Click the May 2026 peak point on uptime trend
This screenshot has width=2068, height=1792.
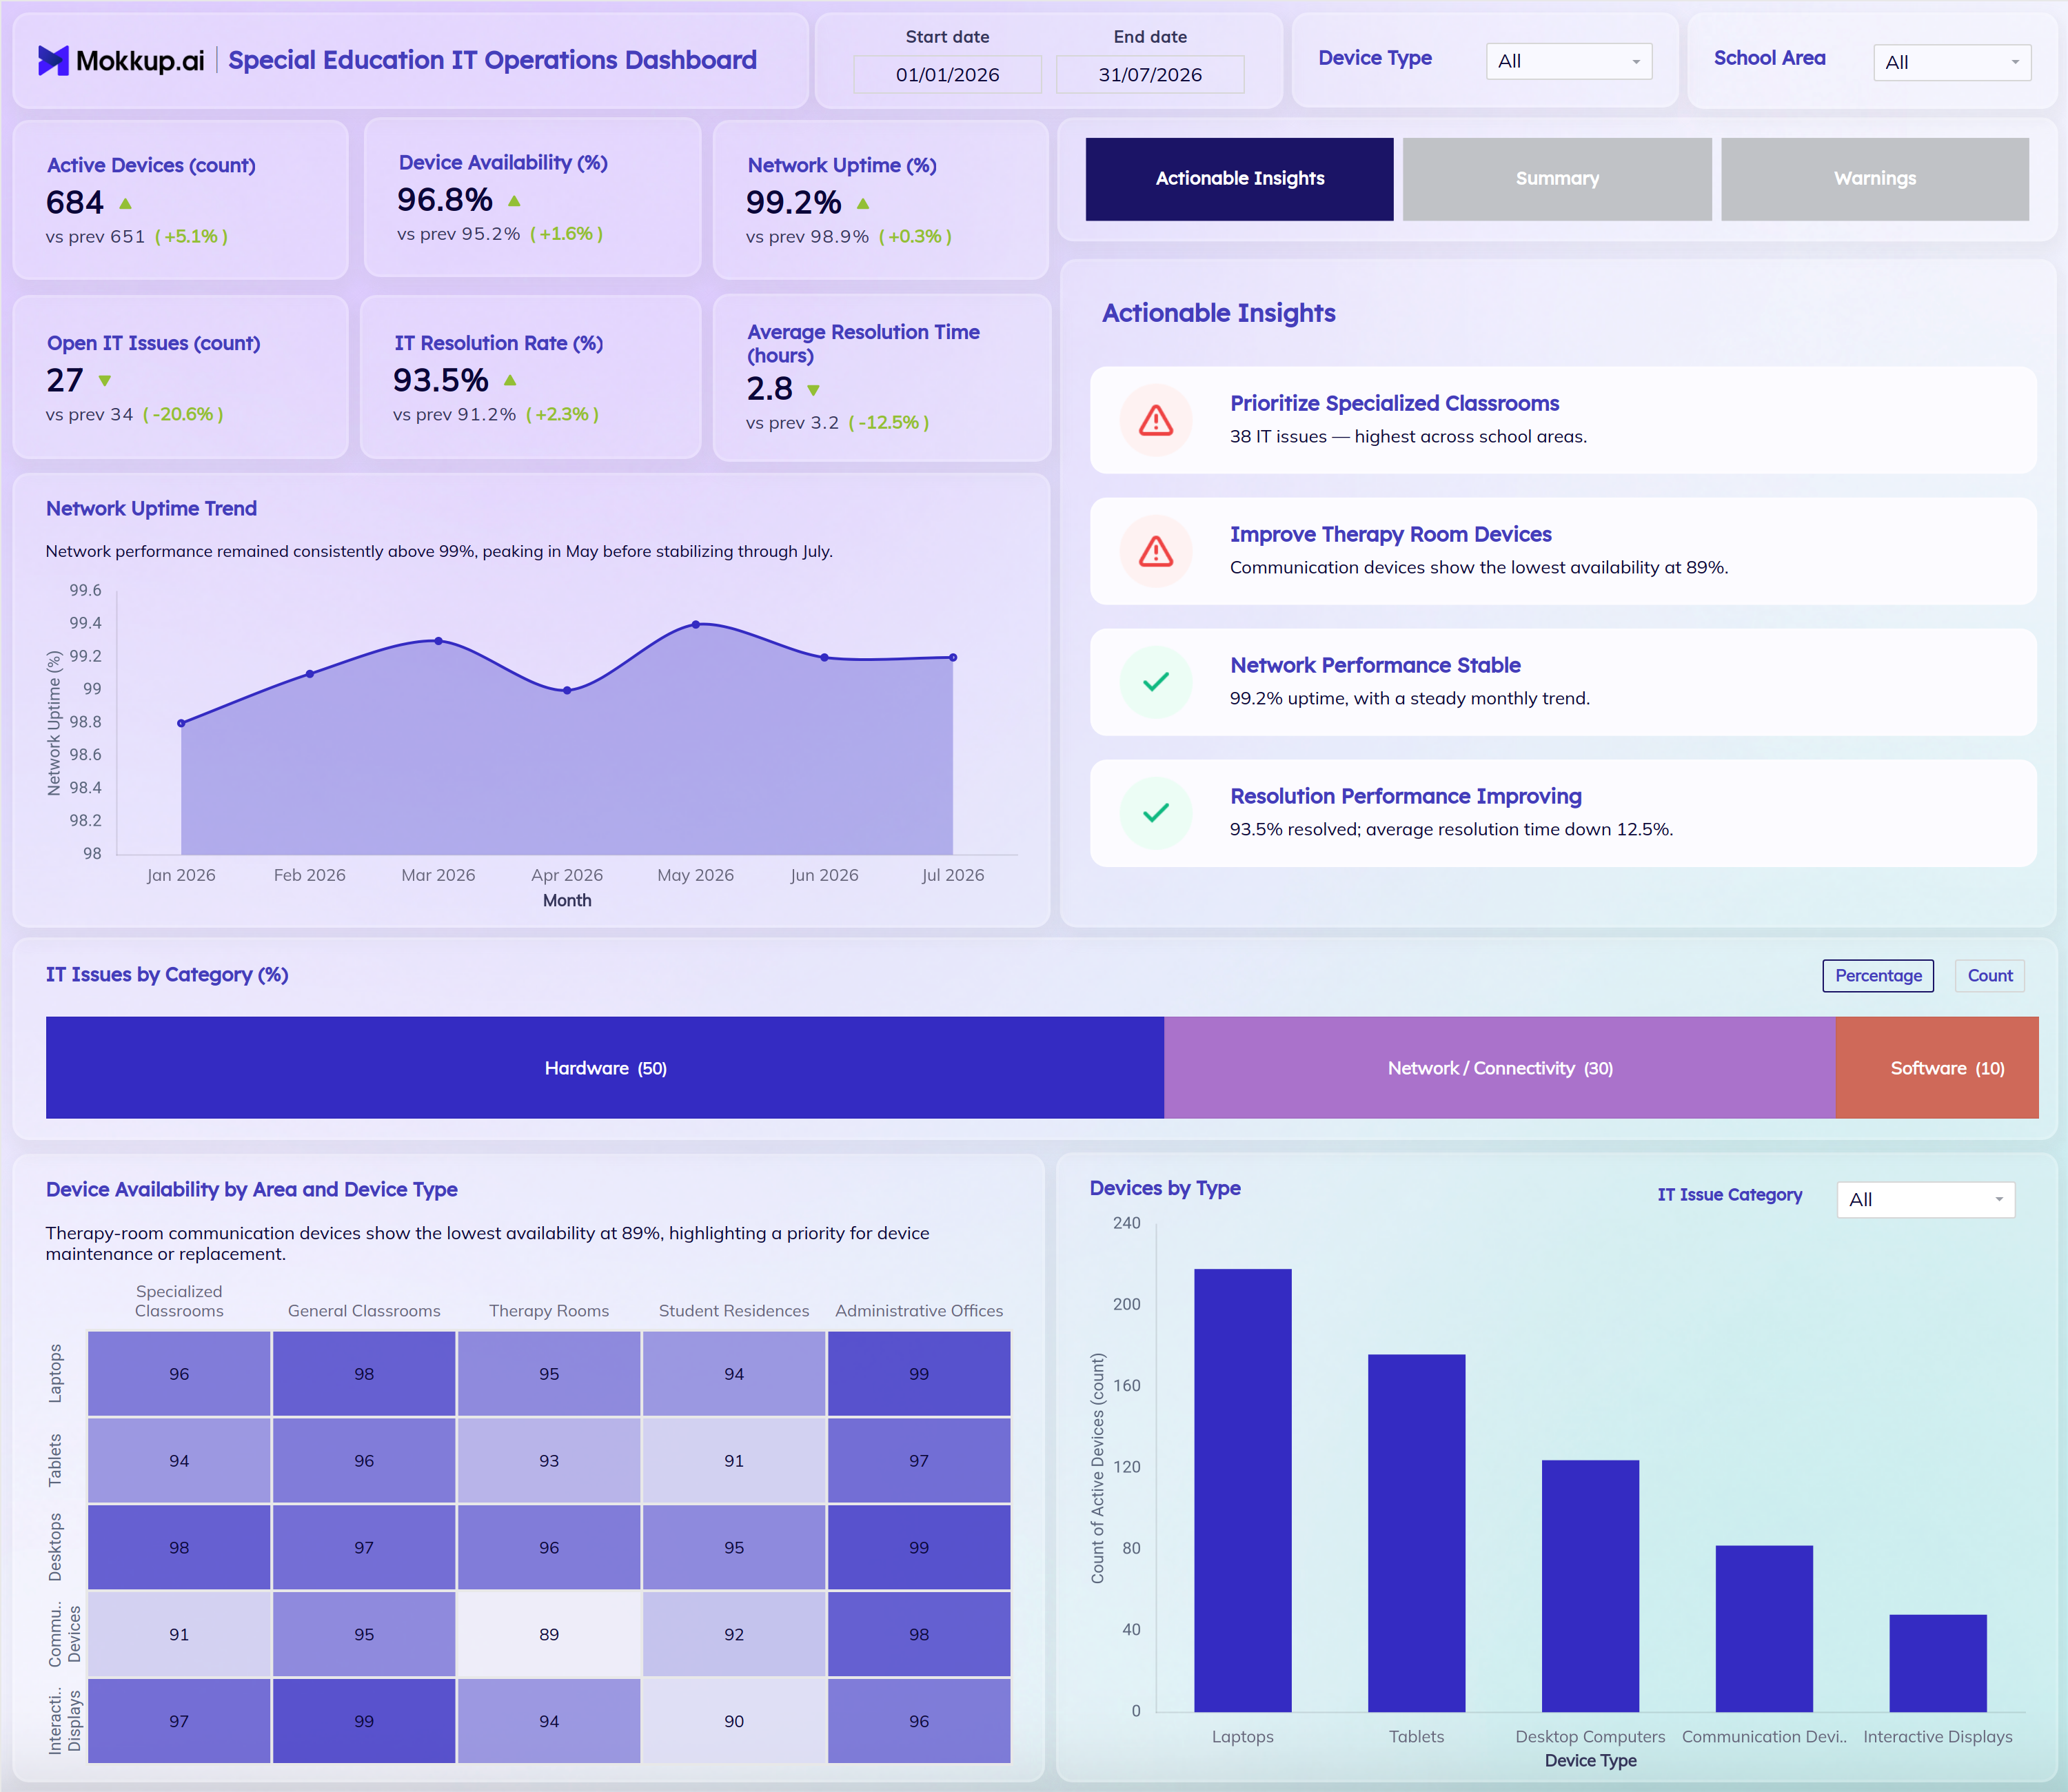tap(696, 625)
